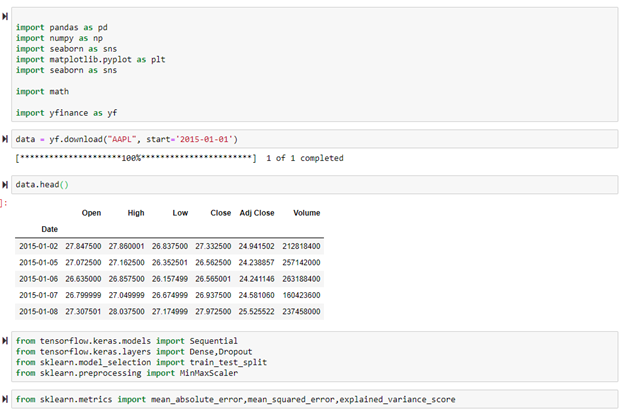Run the data.head() cell
Screen dimensions: 624x411
(6, 185)
